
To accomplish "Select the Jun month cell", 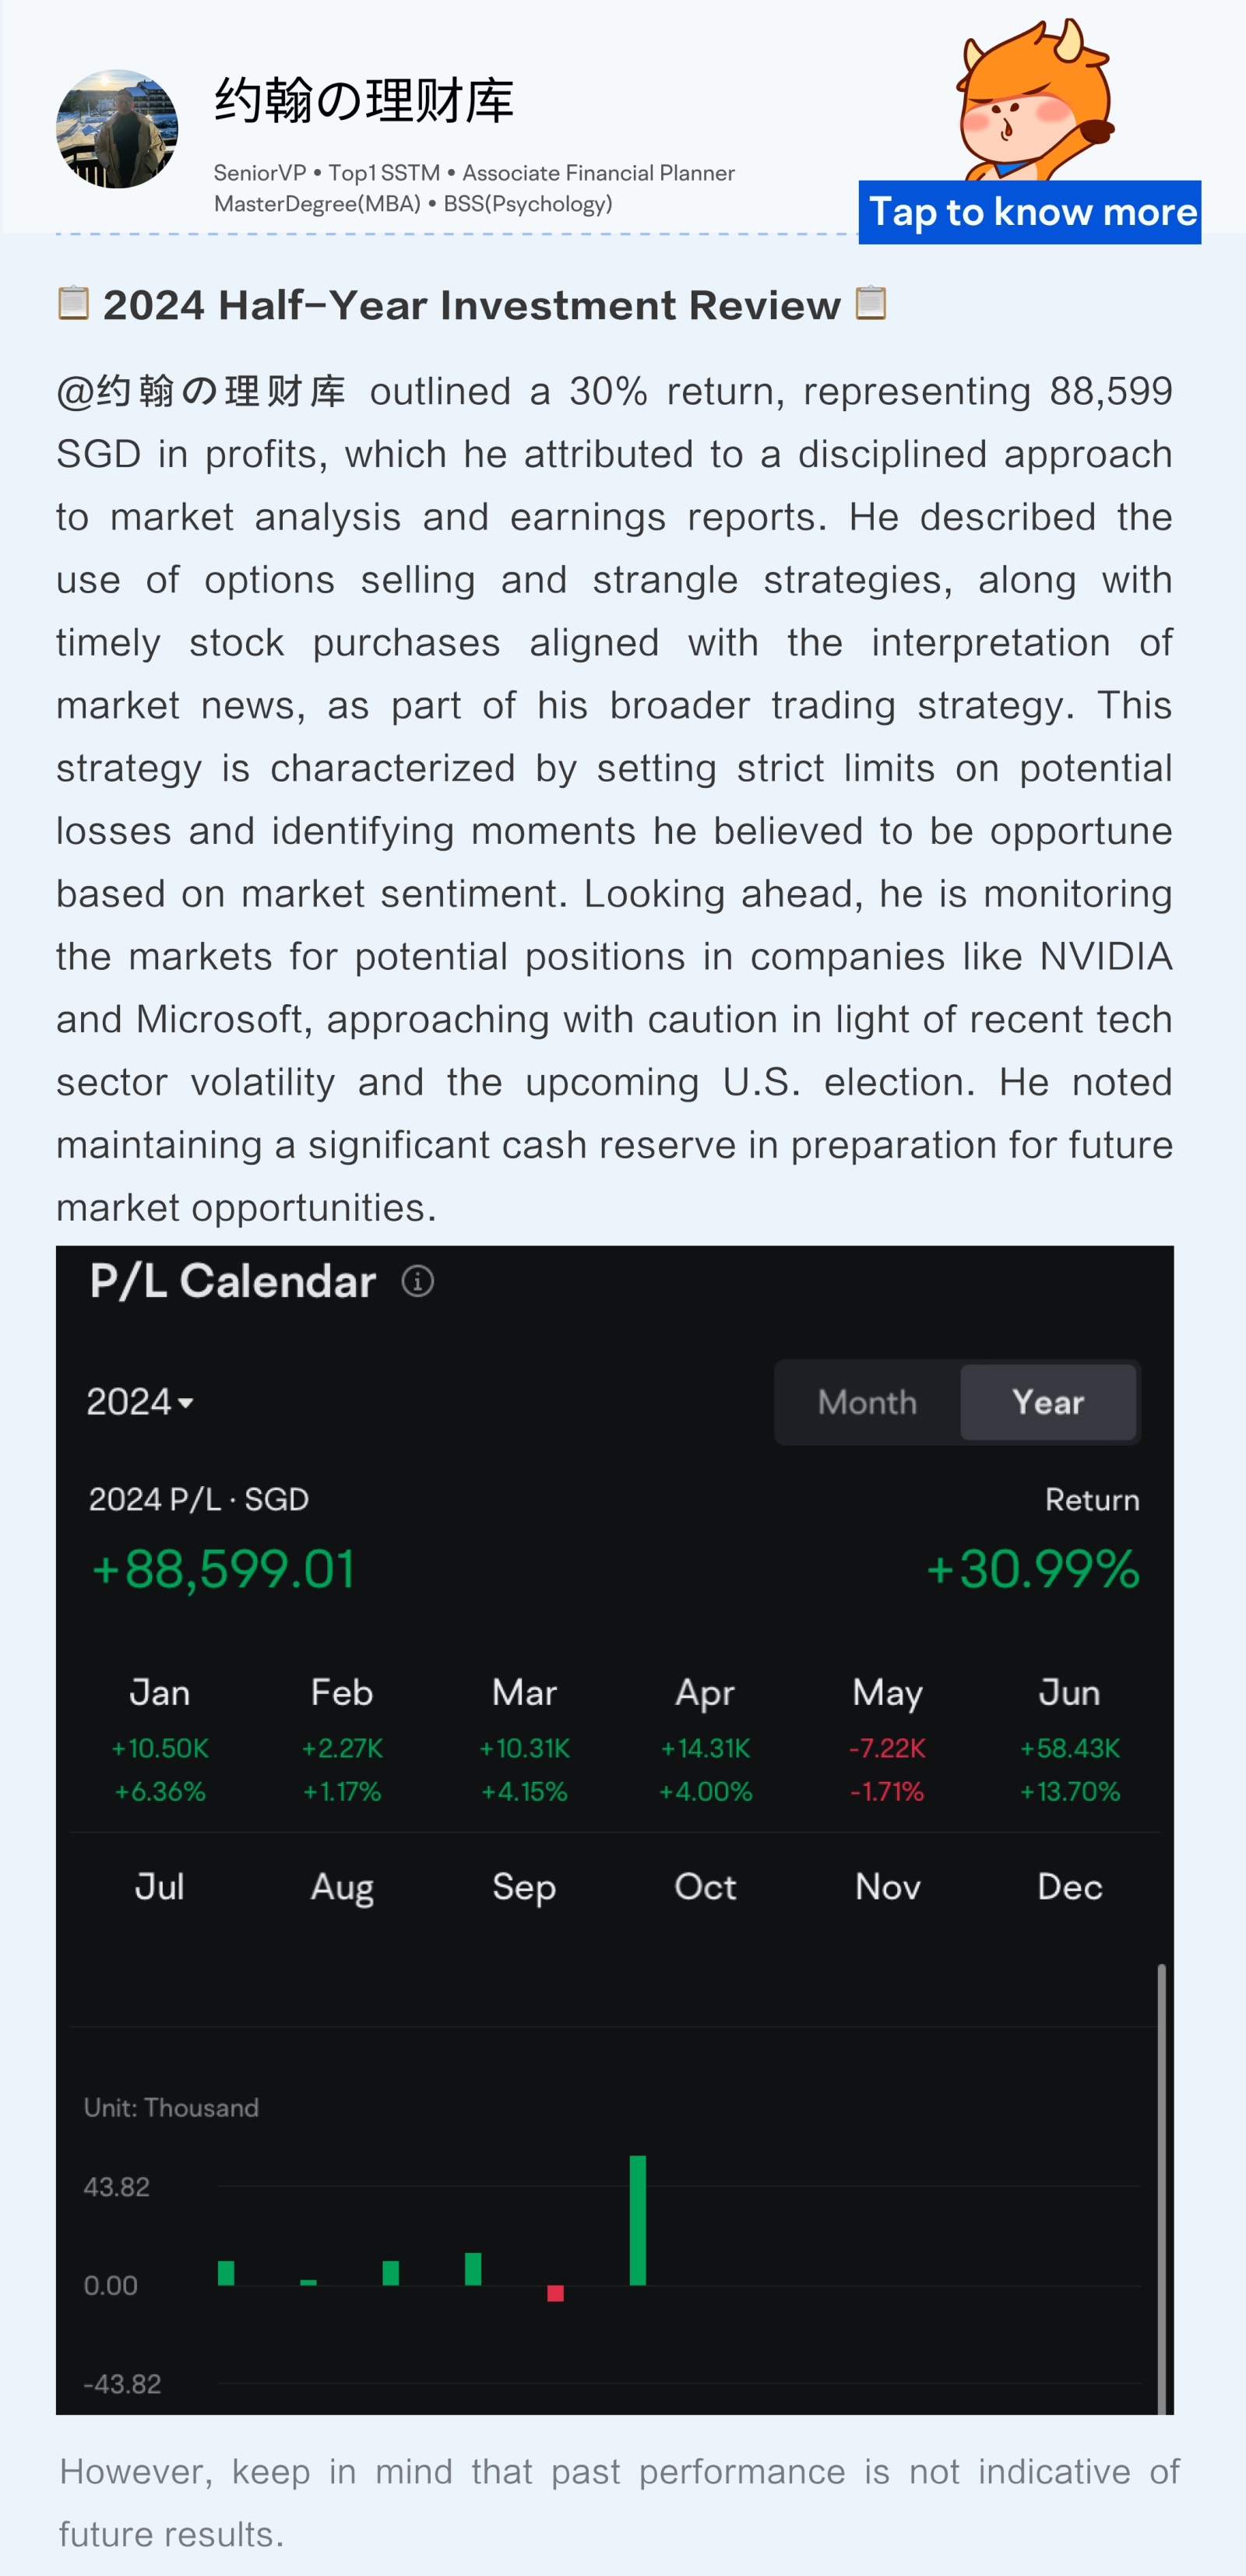I will (x=1069, y=1740).
